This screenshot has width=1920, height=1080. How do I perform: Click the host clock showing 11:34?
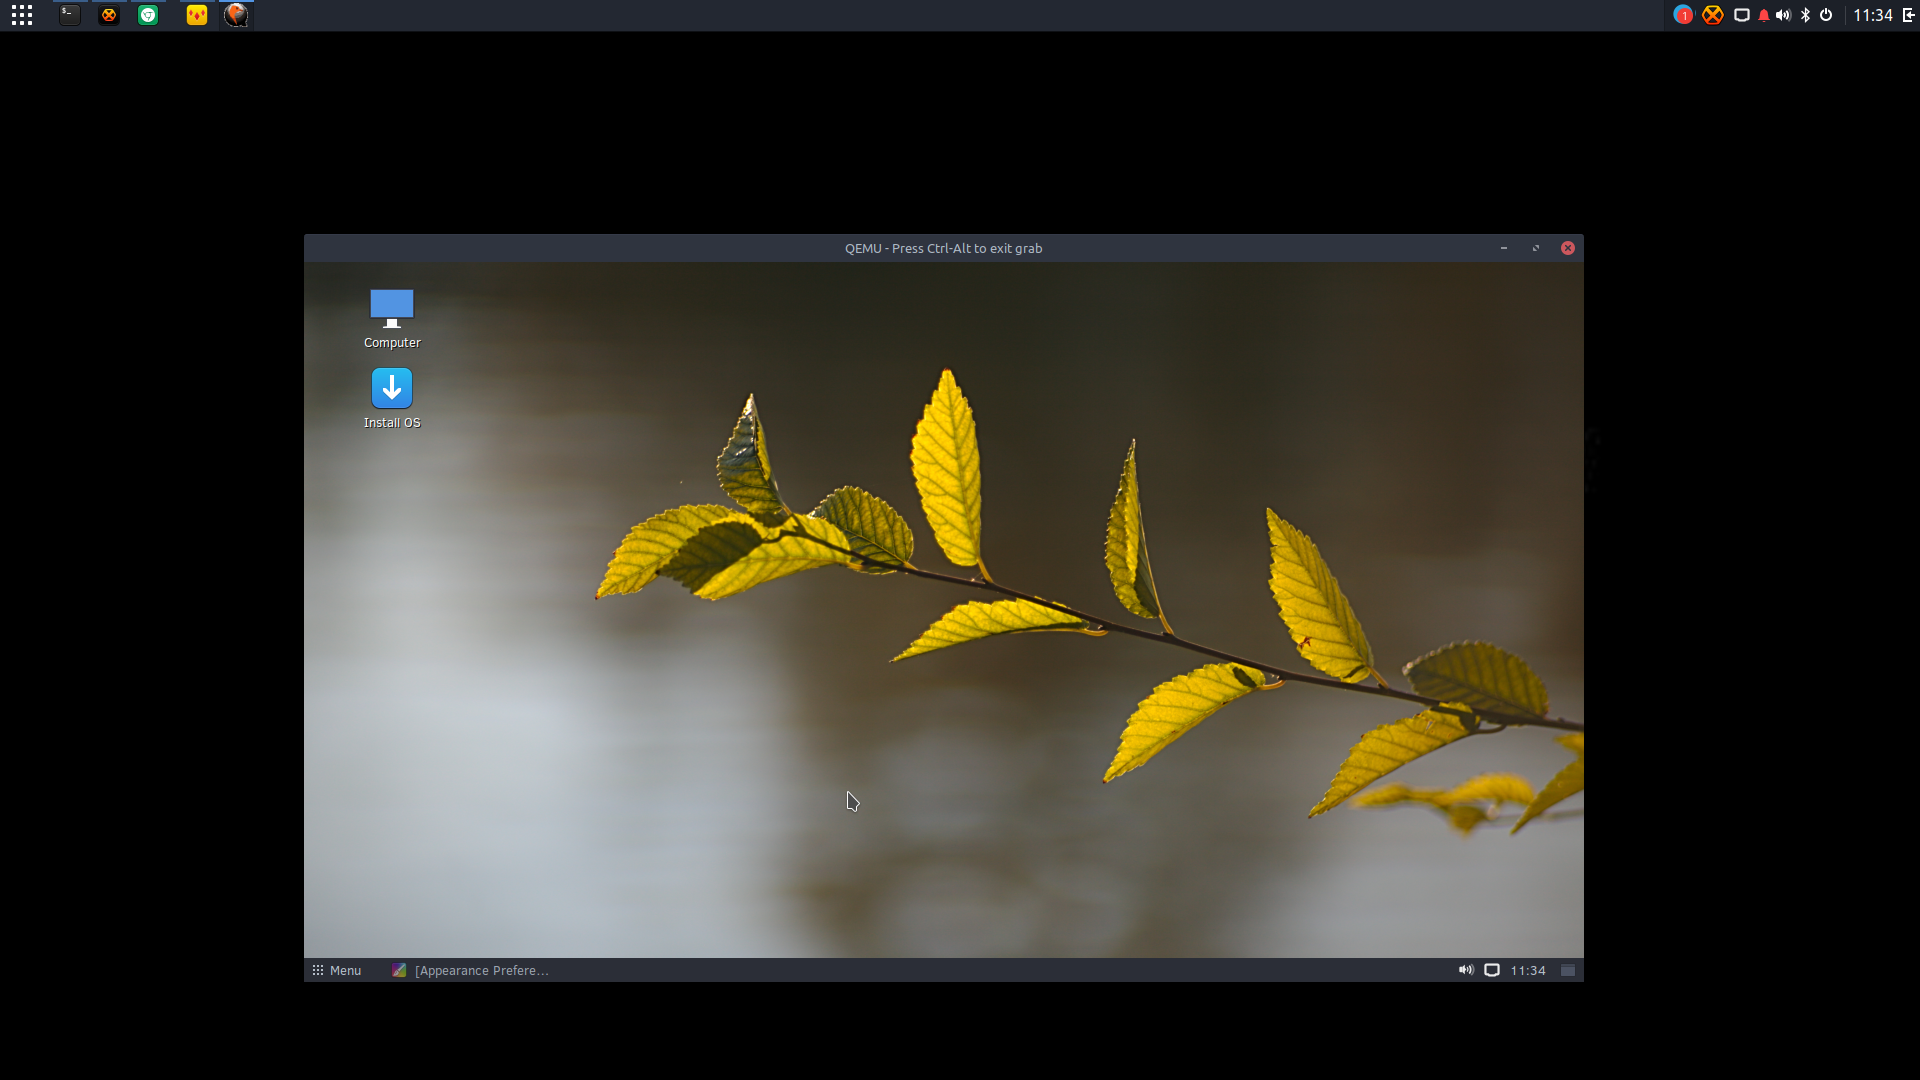[x=1873, y=15]
